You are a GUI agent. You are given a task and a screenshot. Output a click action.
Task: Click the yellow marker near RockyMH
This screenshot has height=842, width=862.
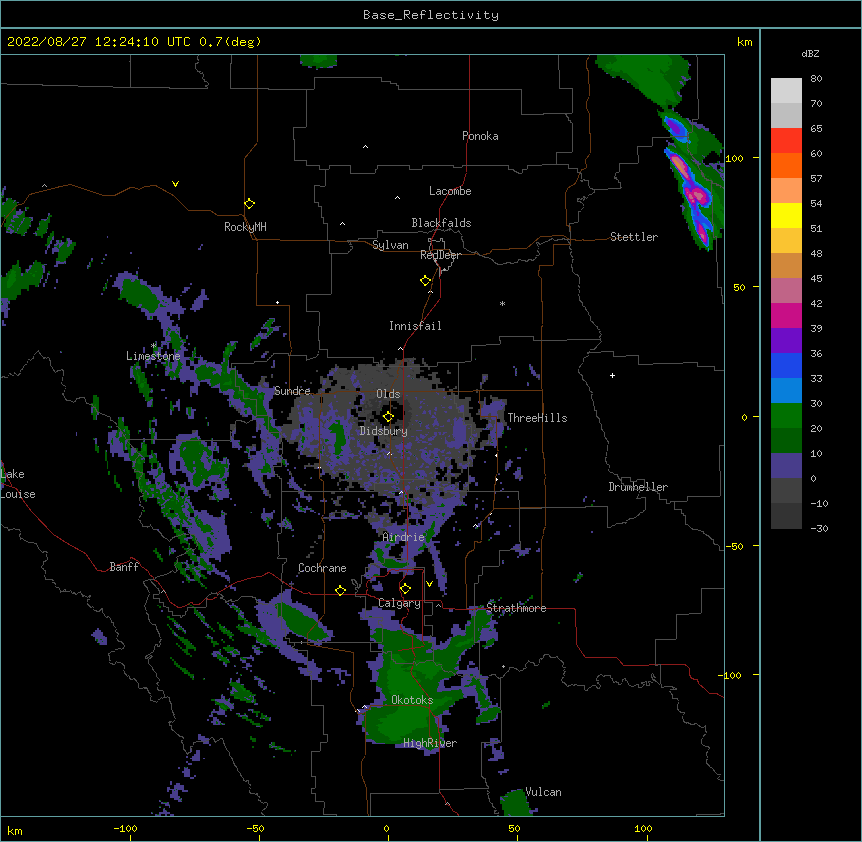coord(249,203)
